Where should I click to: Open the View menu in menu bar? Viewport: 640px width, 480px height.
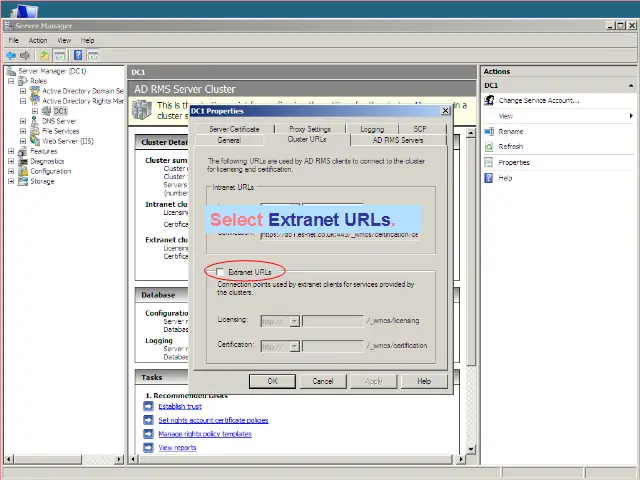[x=64, y=40]
